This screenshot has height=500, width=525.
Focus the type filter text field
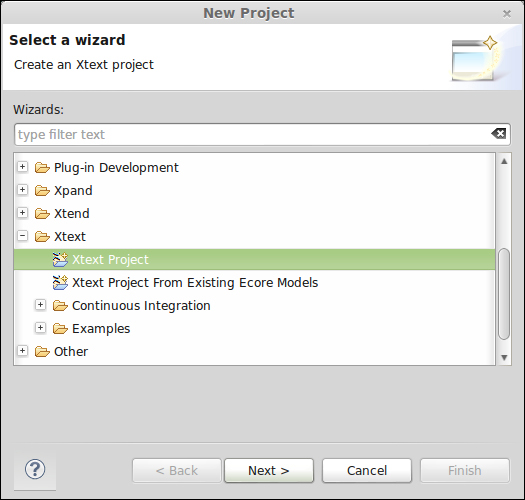pyautogui.click(x=251, y=134)
